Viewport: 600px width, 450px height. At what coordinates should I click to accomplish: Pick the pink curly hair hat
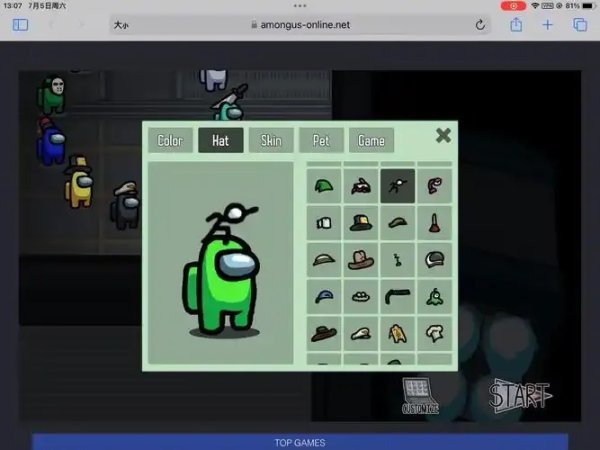point(434,186)
